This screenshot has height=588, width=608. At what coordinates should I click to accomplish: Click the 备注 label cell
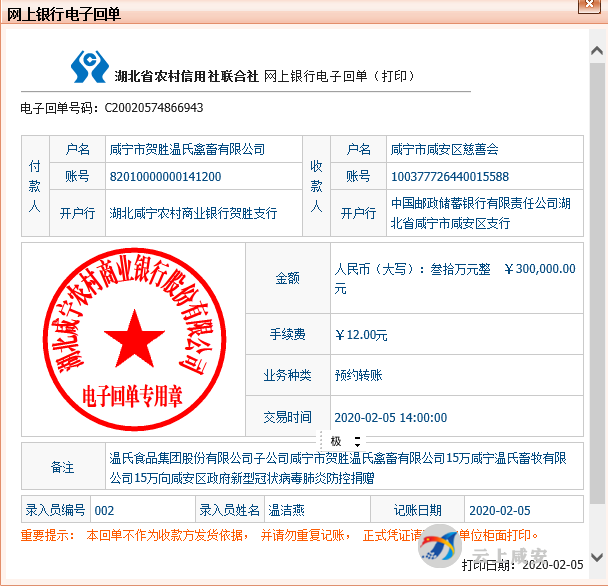pos(63,467)
